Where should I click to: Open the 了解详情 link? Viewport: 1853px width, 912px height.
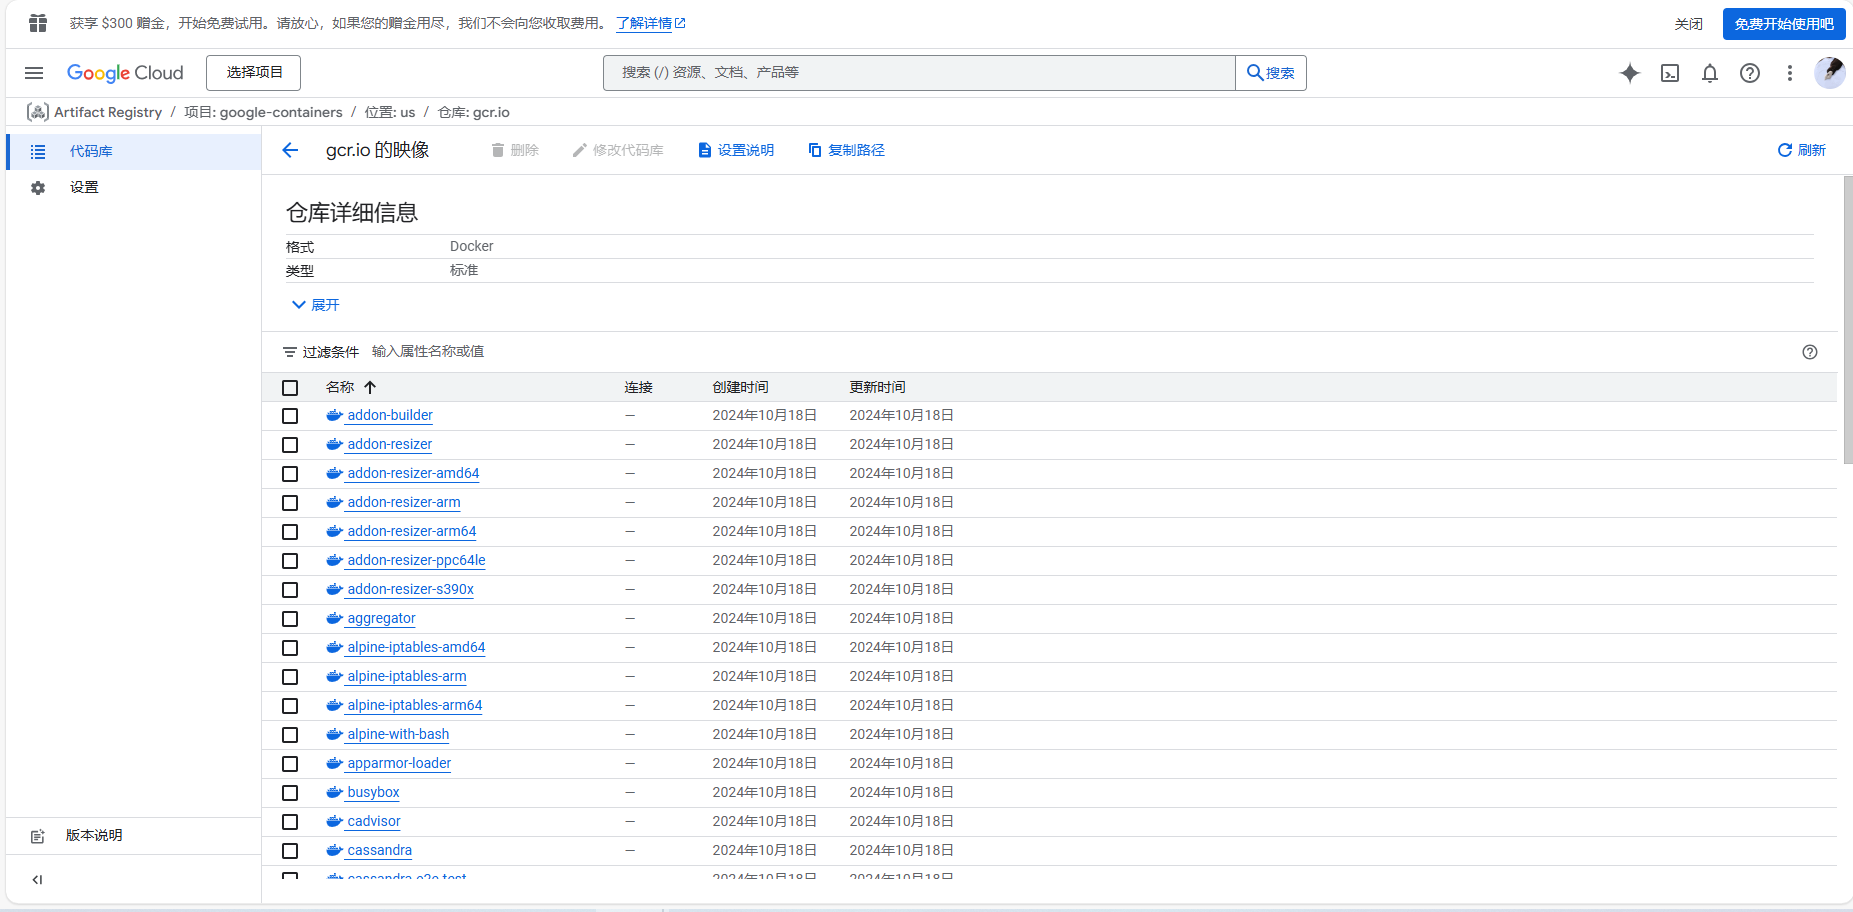coord(651,23)
